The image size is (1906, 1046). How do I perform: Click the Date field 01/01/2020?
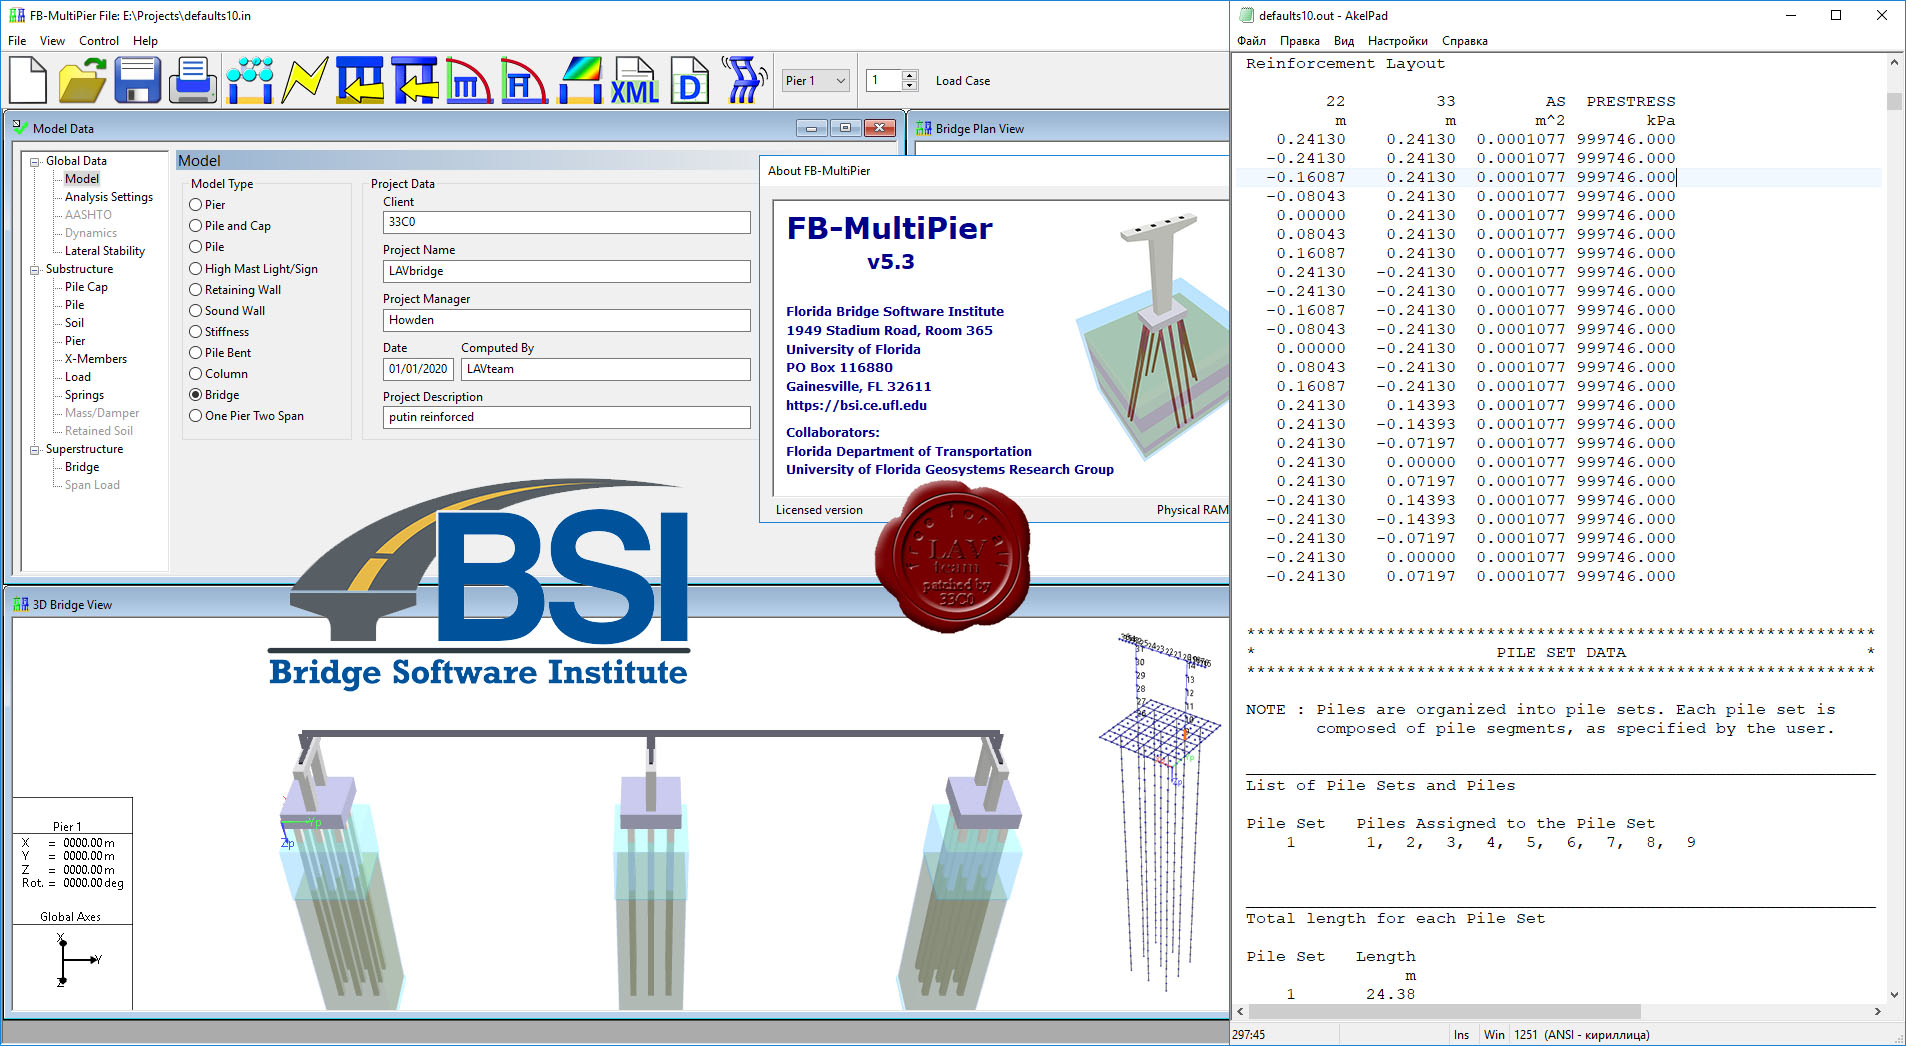click(418, 369)
